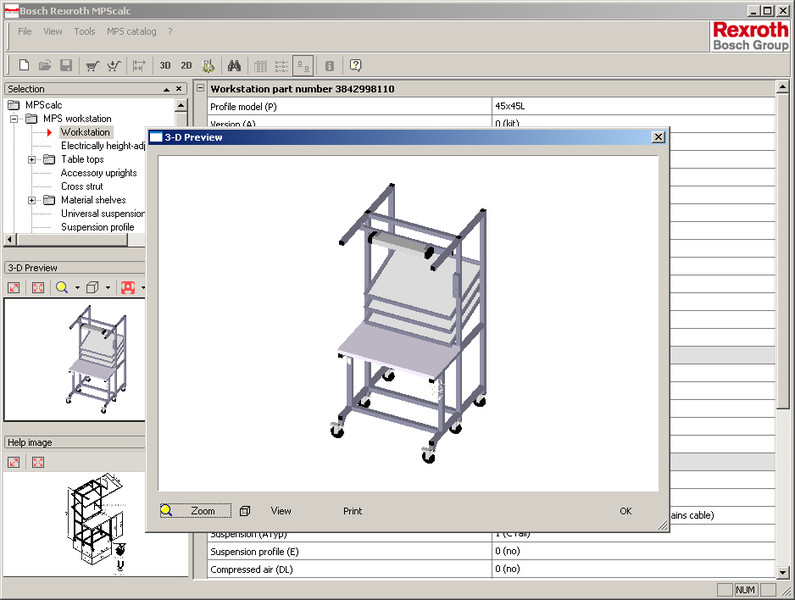Viewport: 795px width, 600px height.
Task: Open view cube dropdown in 3-D Preview panel
Action: coord(108,288)
